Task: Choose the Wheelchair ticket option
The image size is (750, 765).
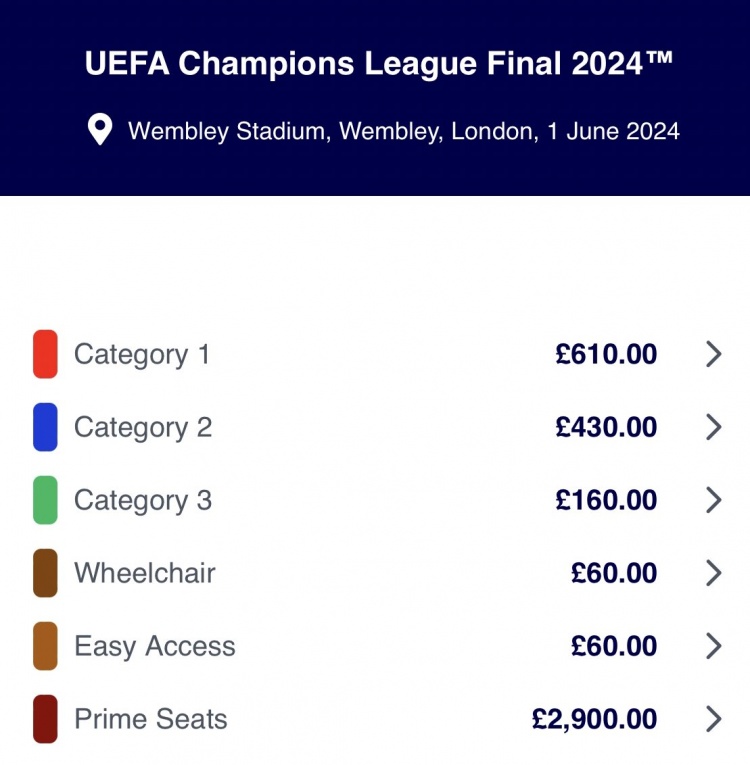Action: (144, 573)
